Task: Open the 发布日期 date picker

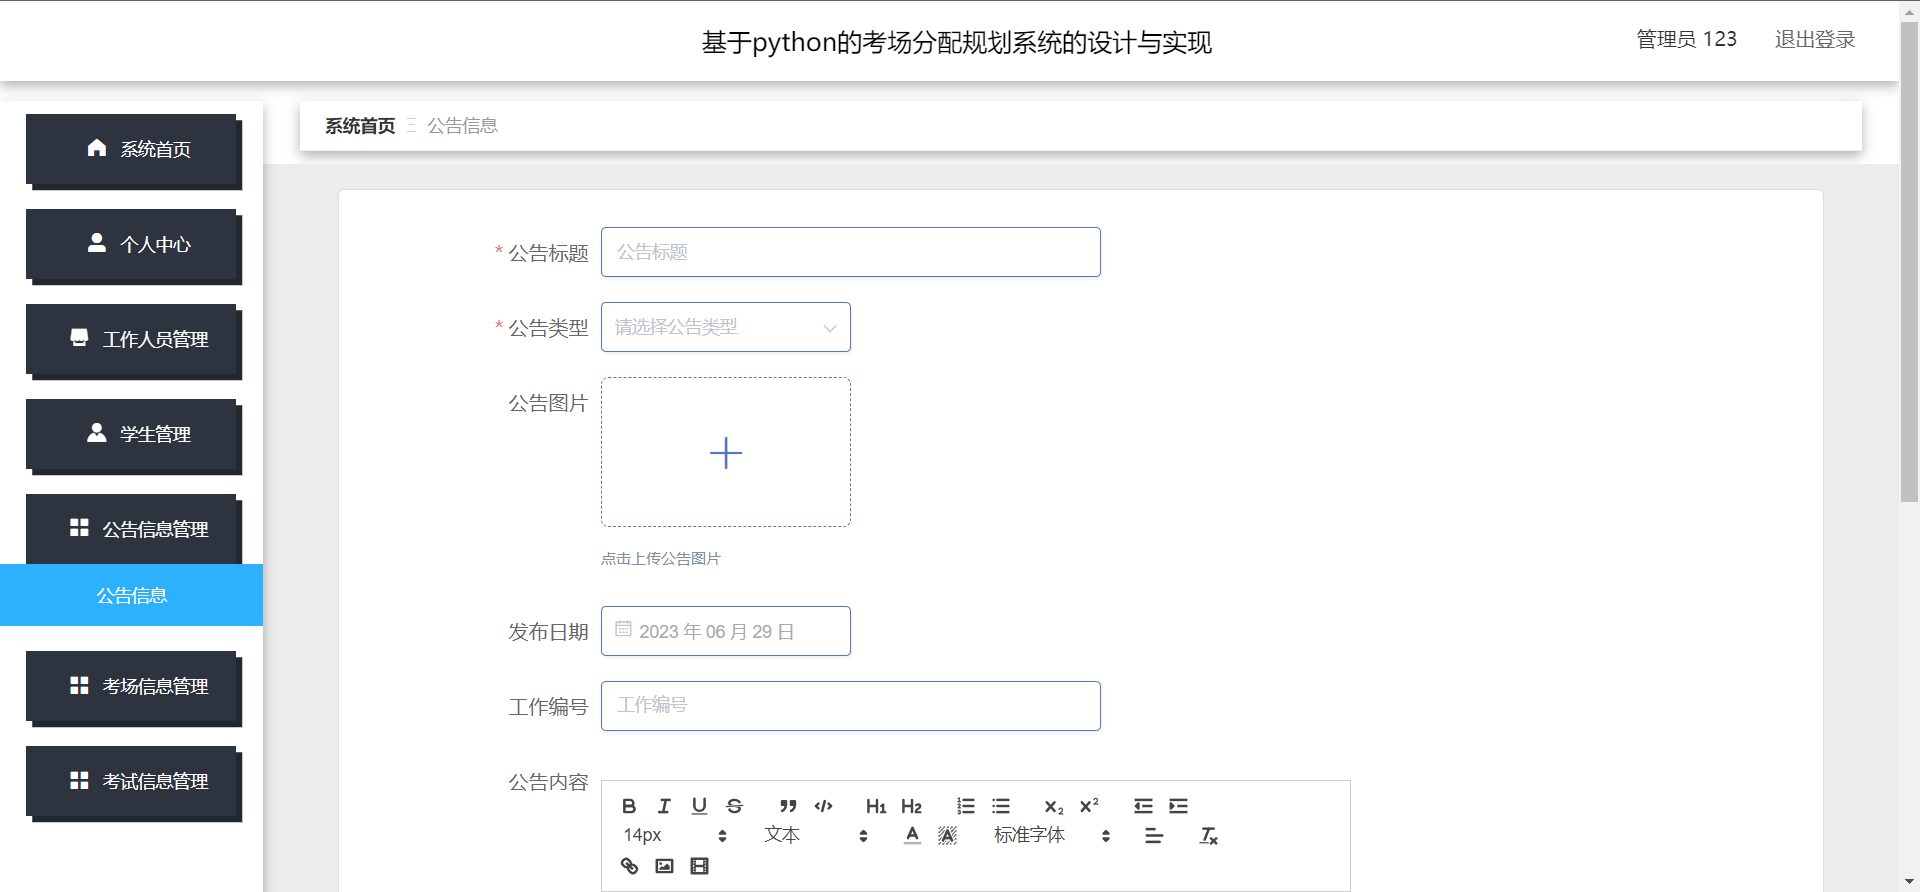Action: [x=726, y=631]
